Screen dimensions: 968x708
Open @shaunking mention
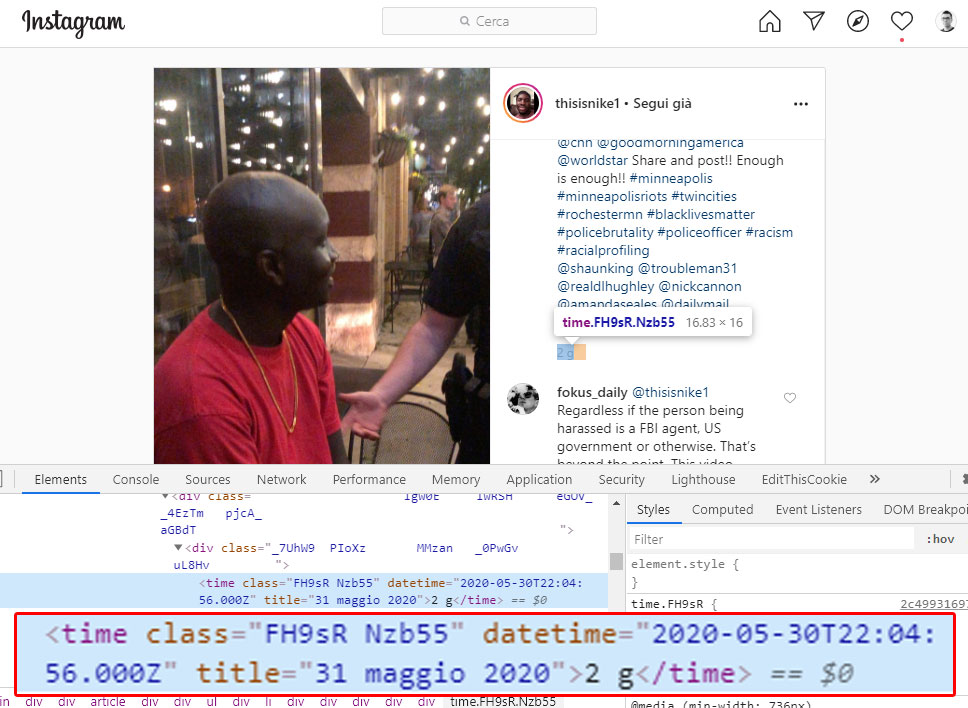(x=595, y=269)
